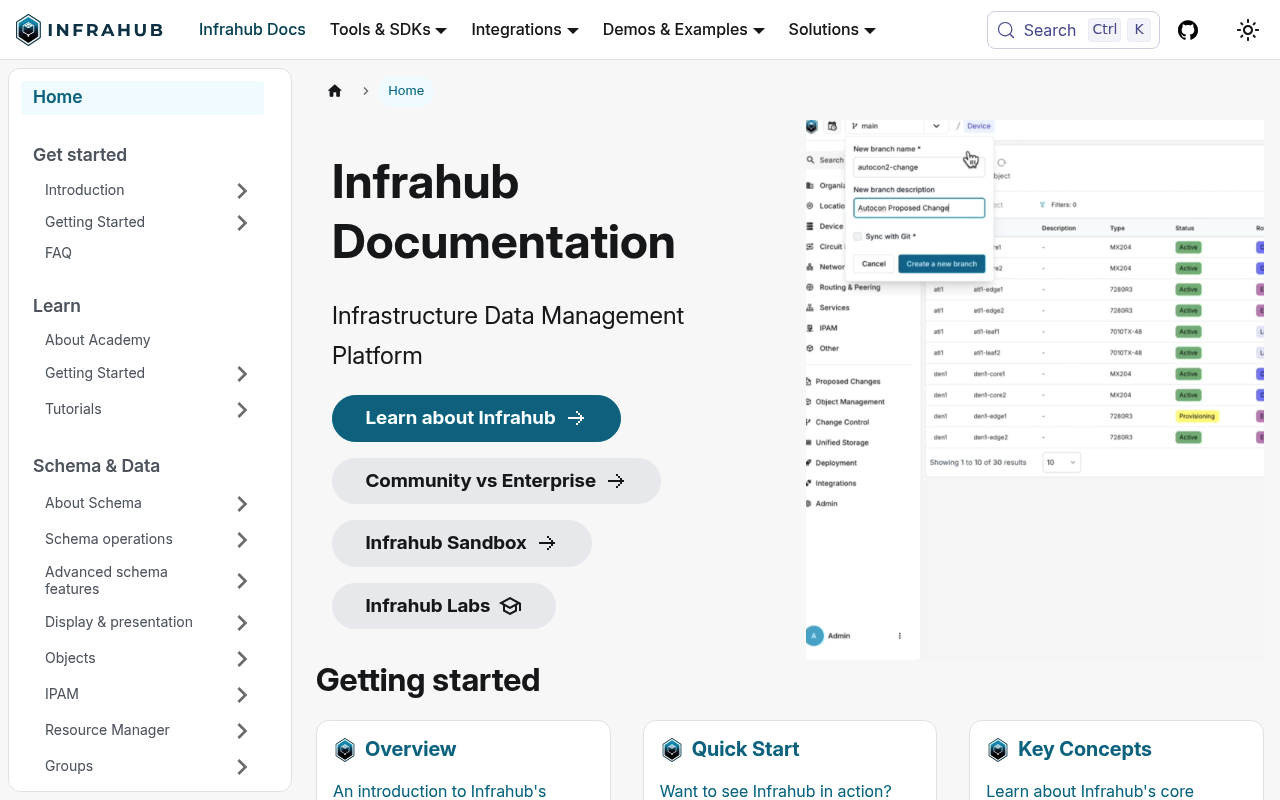
Task: Open the Groups sidebar link
Action: (x=69, y=766)
